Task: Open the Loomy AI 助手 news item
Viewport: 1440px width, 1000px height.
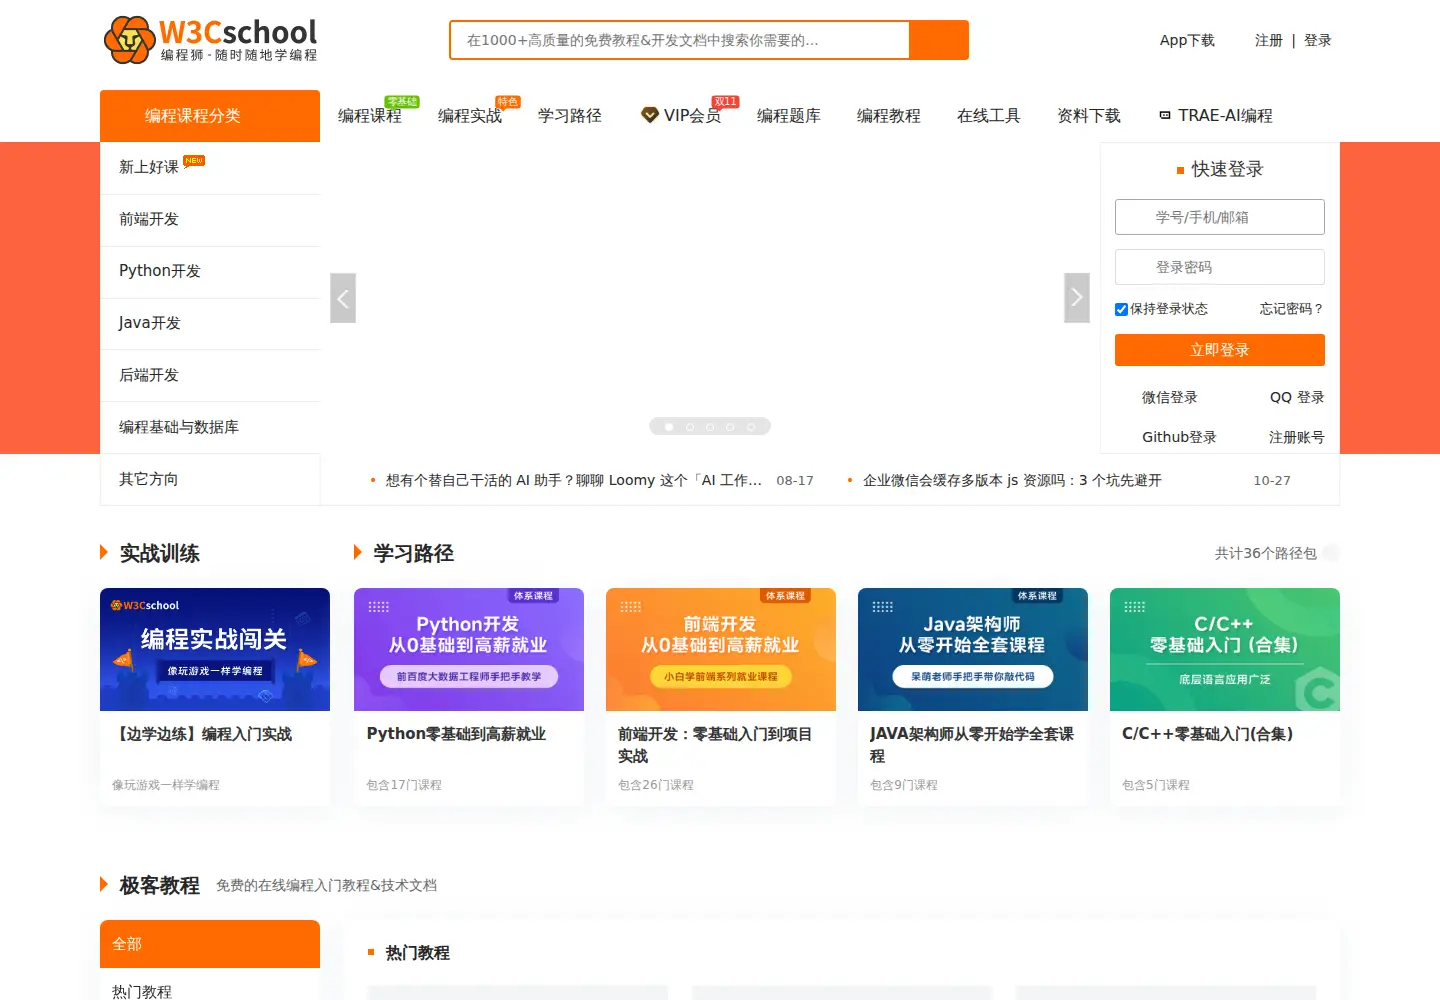Action: click(574, 480)
